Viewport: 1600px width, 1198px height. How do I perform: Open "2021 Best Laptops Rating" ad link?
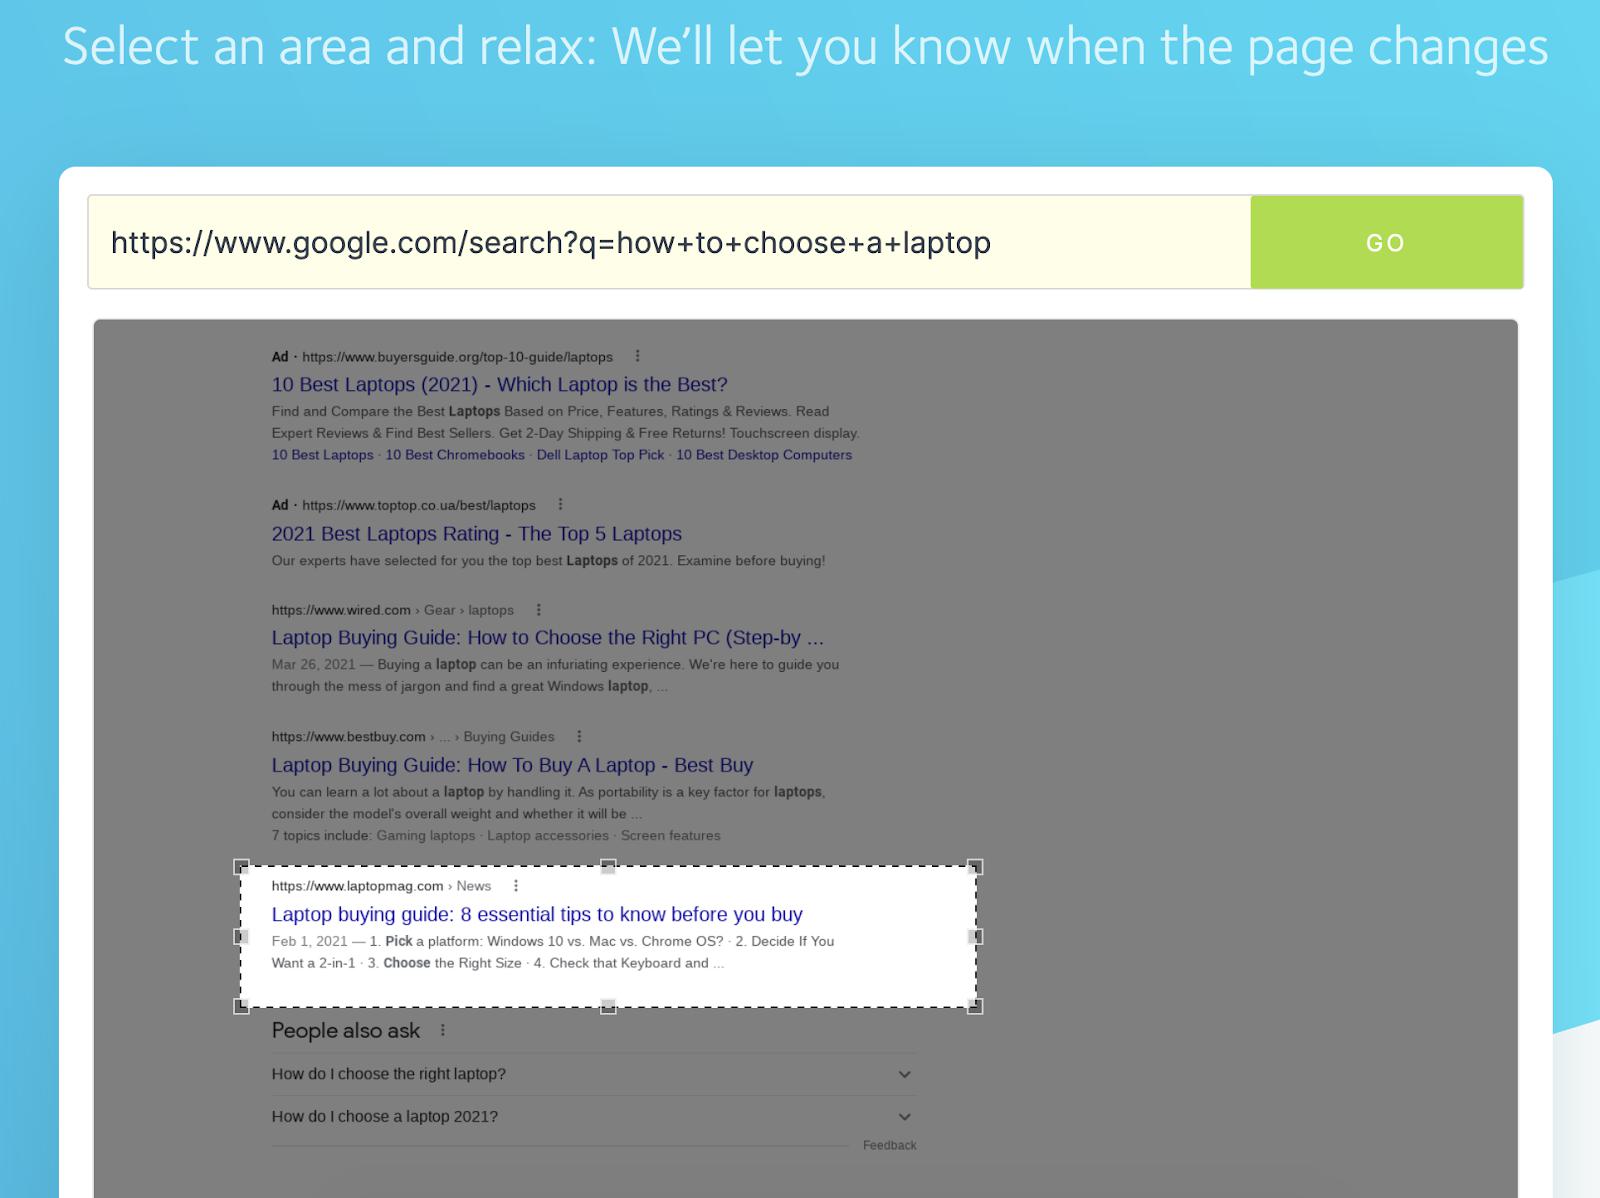click(476, 534)
